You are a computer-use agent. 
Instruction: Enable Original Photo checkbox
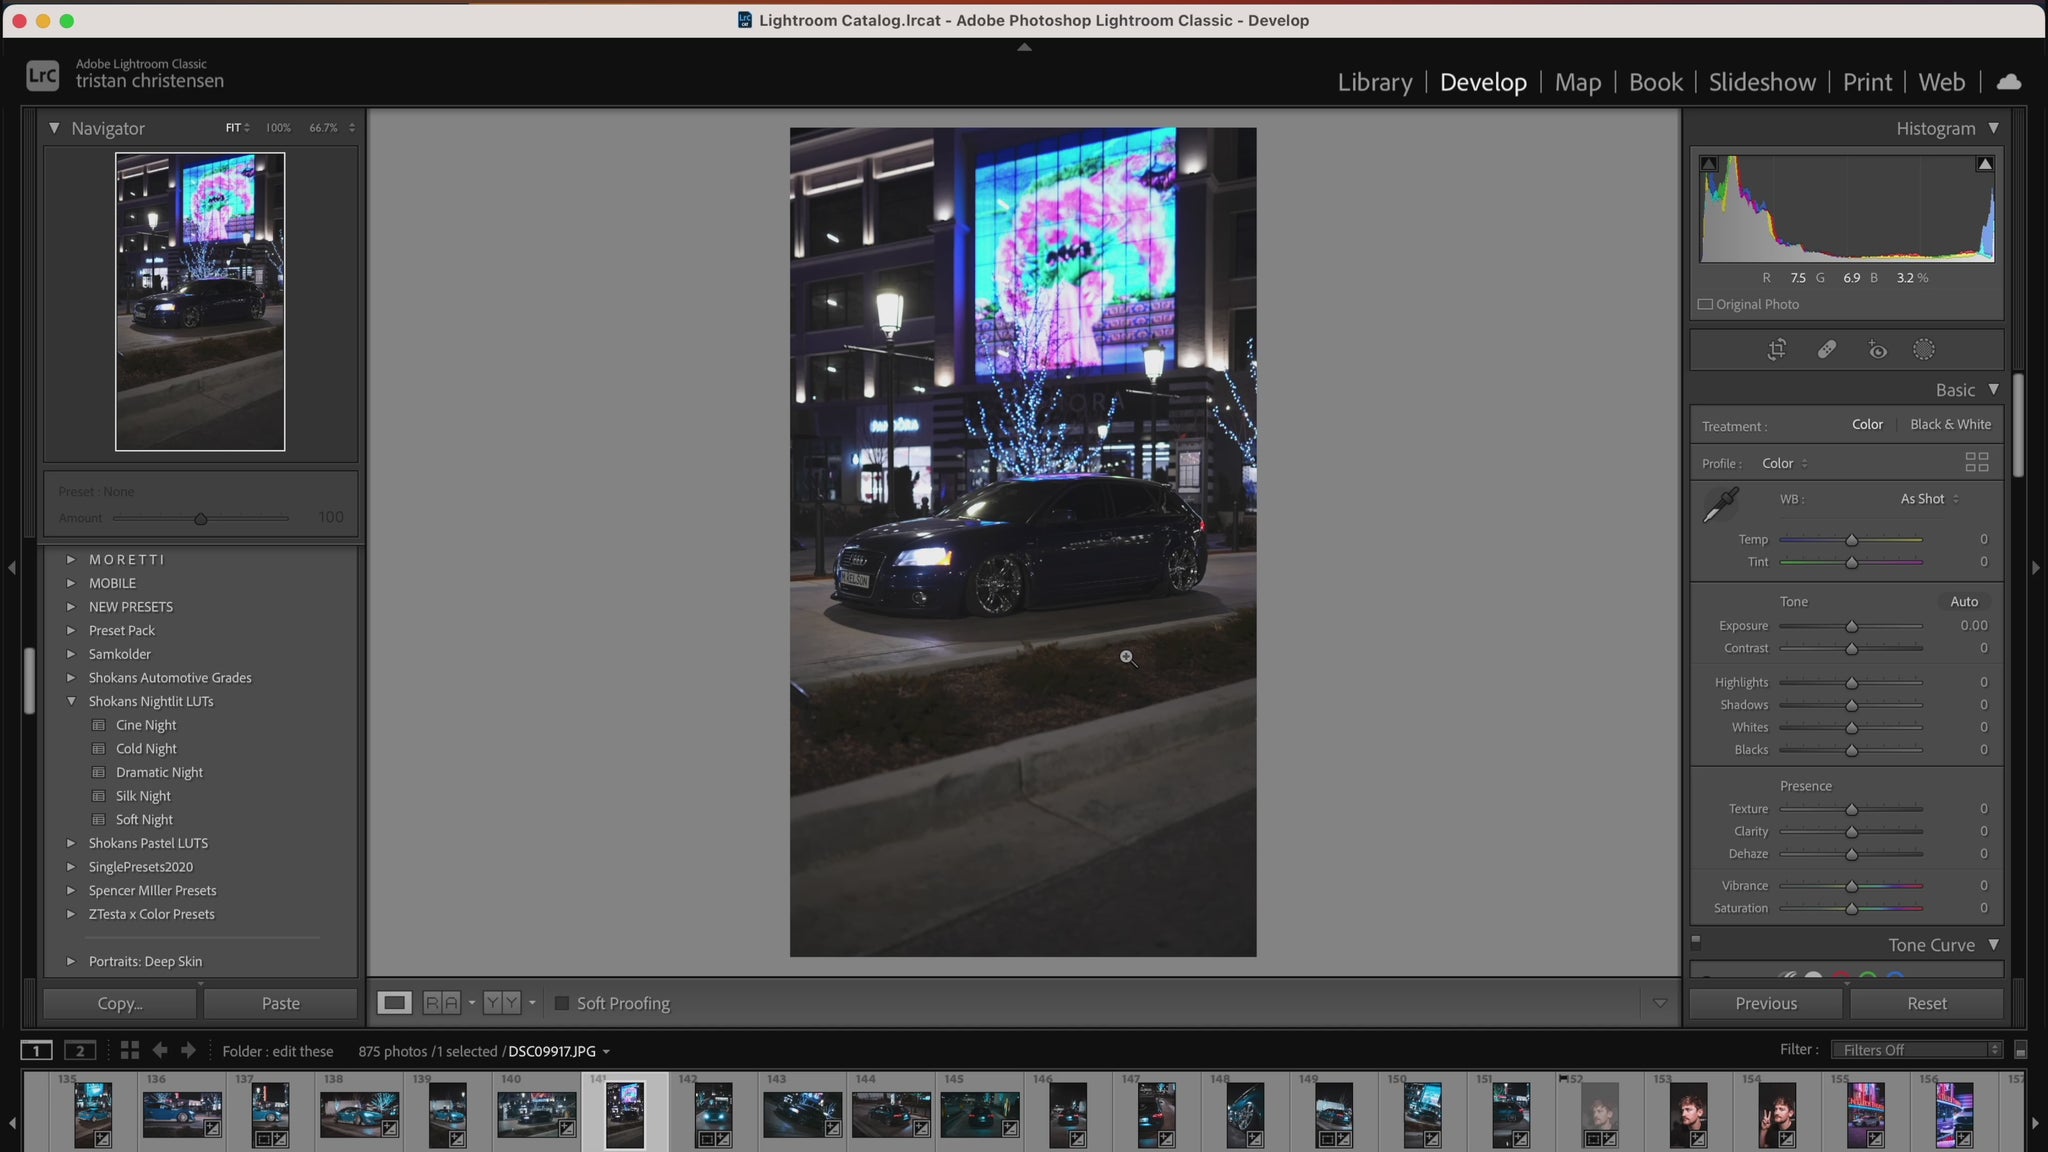pos(1706,304)
